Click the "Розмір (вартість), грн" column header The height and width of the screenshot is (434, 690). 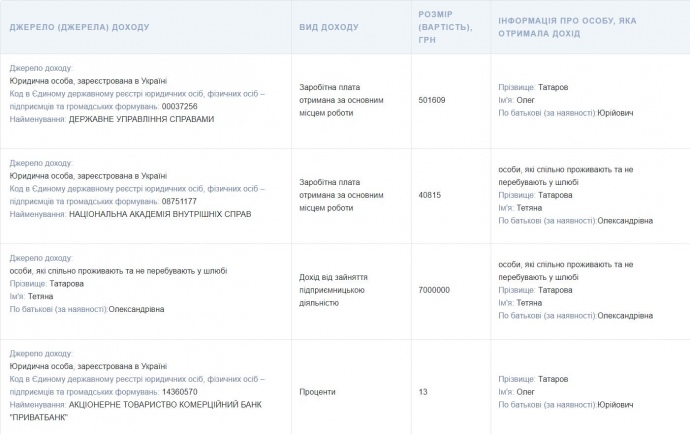pyautogui.click(x=443, y=27)
